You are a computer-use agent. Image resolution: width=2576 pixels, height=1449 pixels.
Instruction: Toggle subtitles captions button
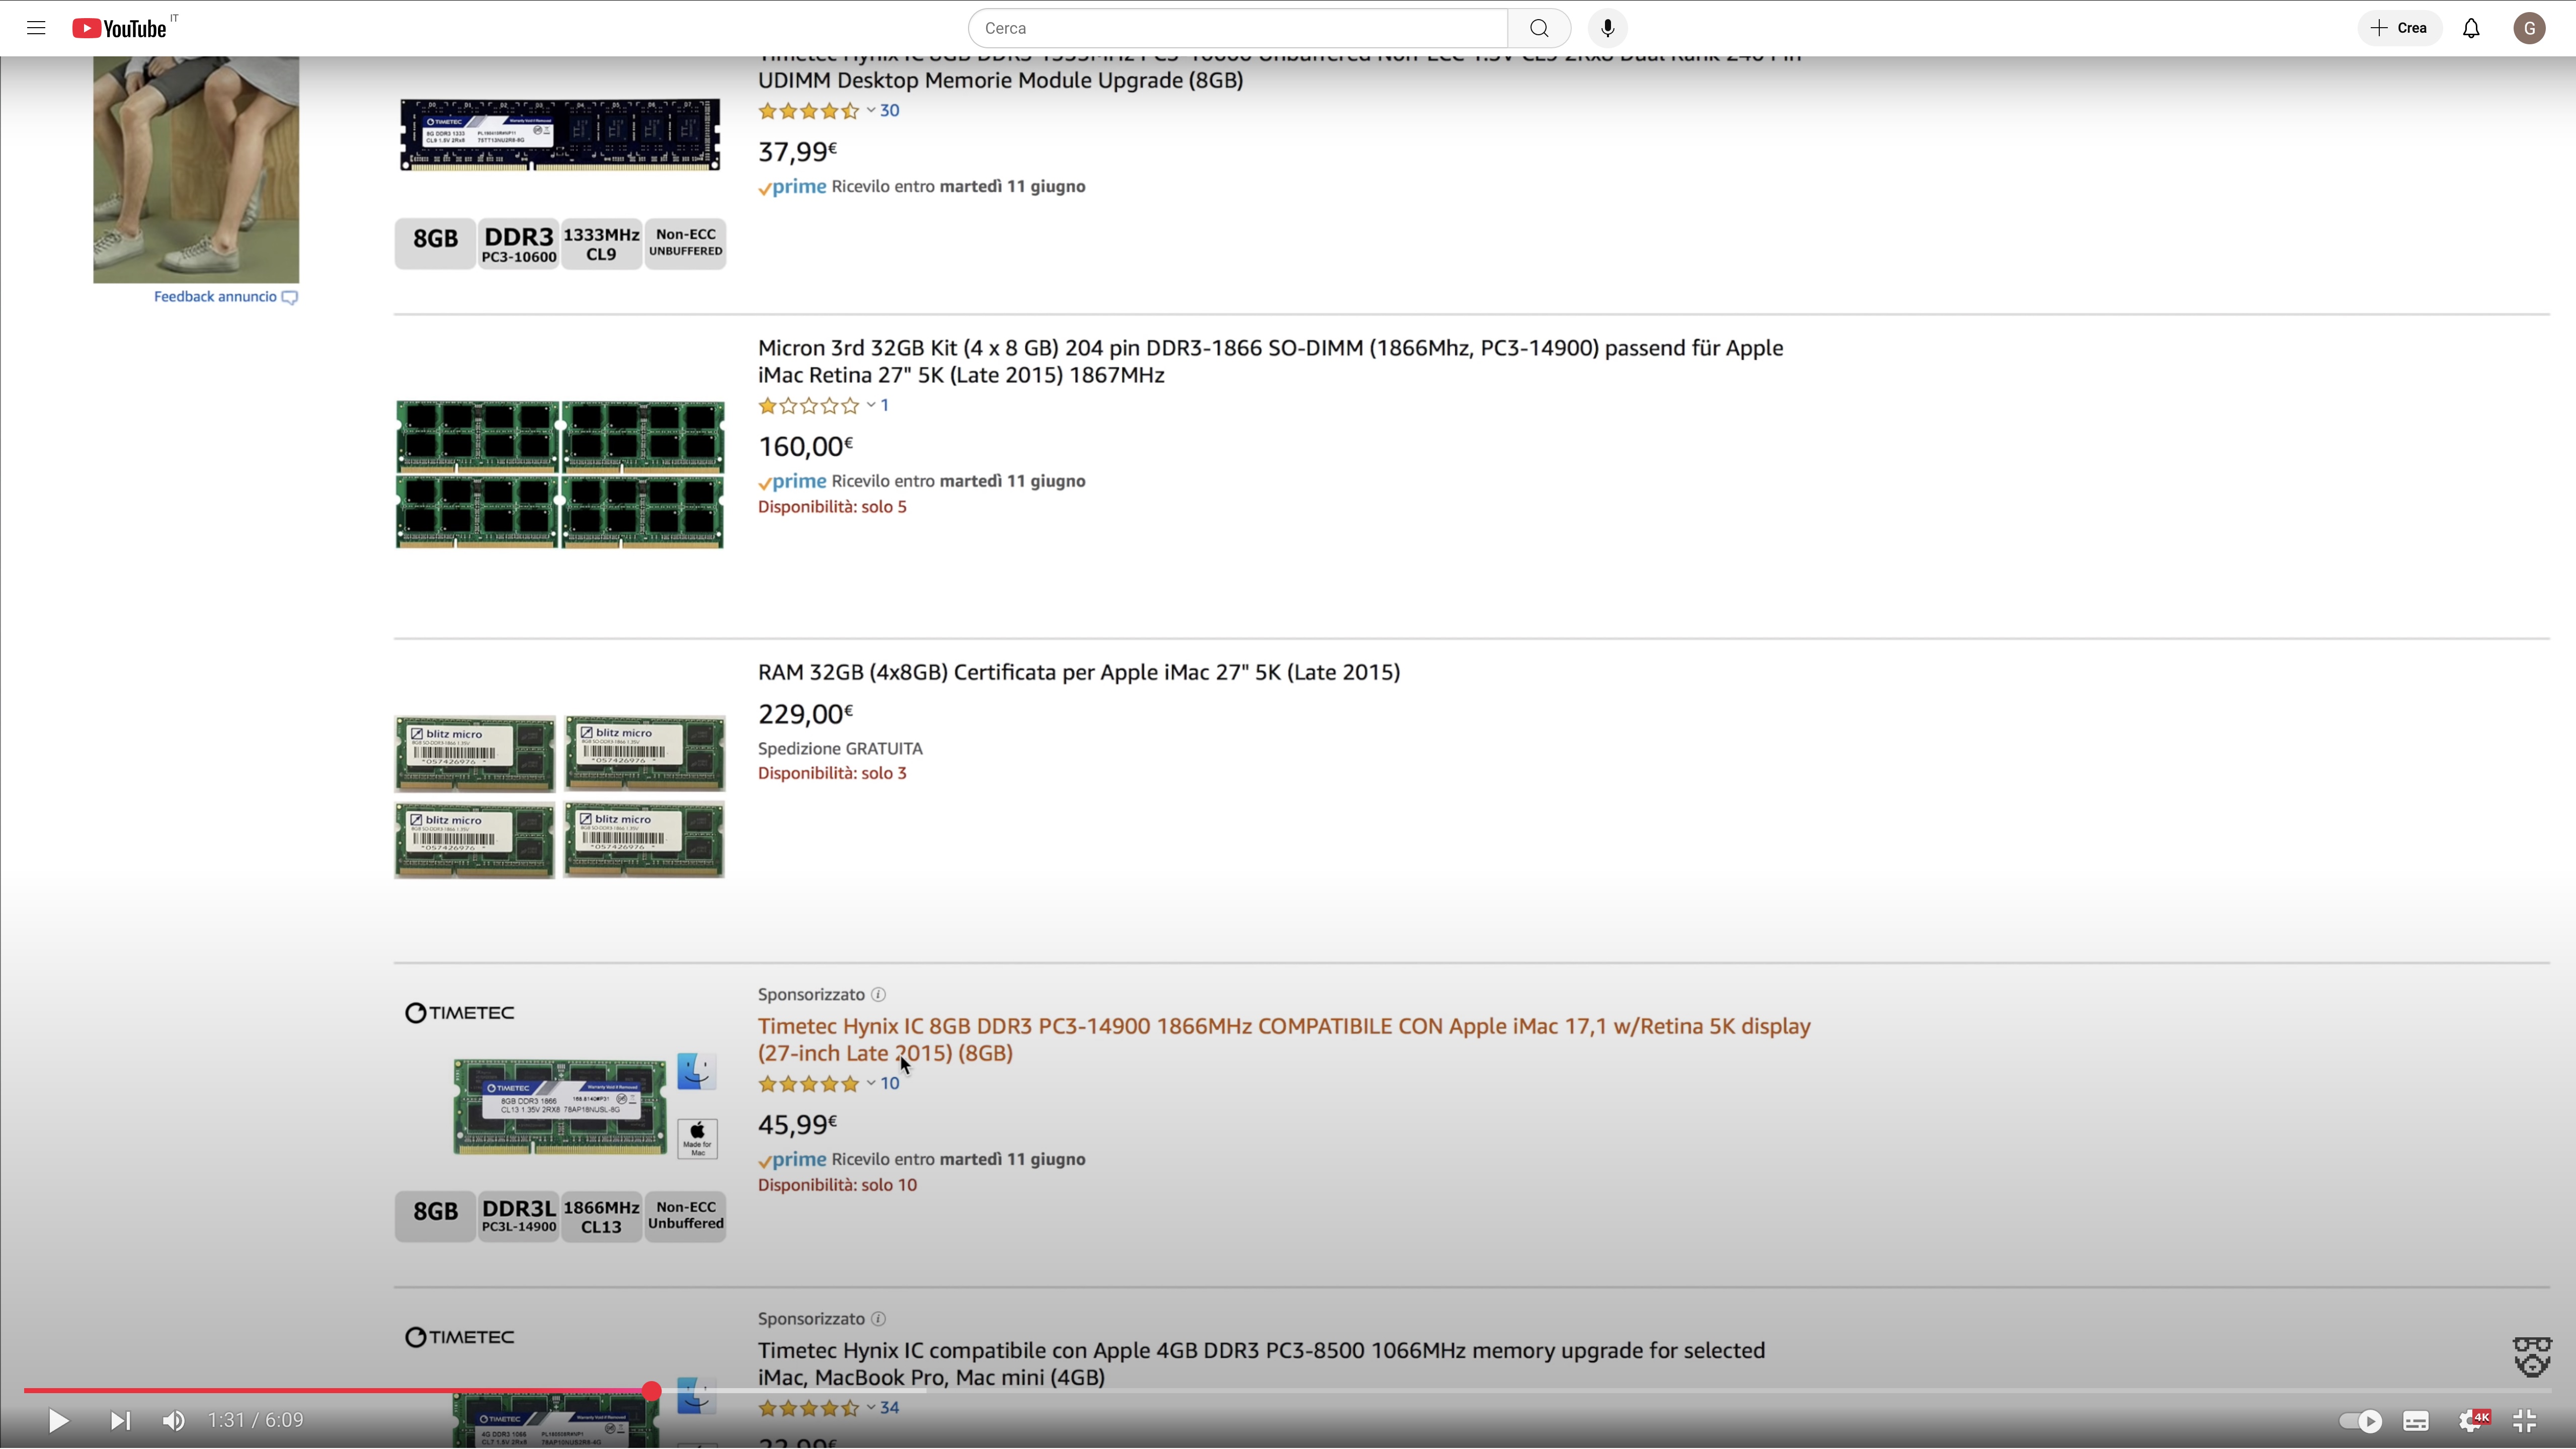[2416, 1421]
